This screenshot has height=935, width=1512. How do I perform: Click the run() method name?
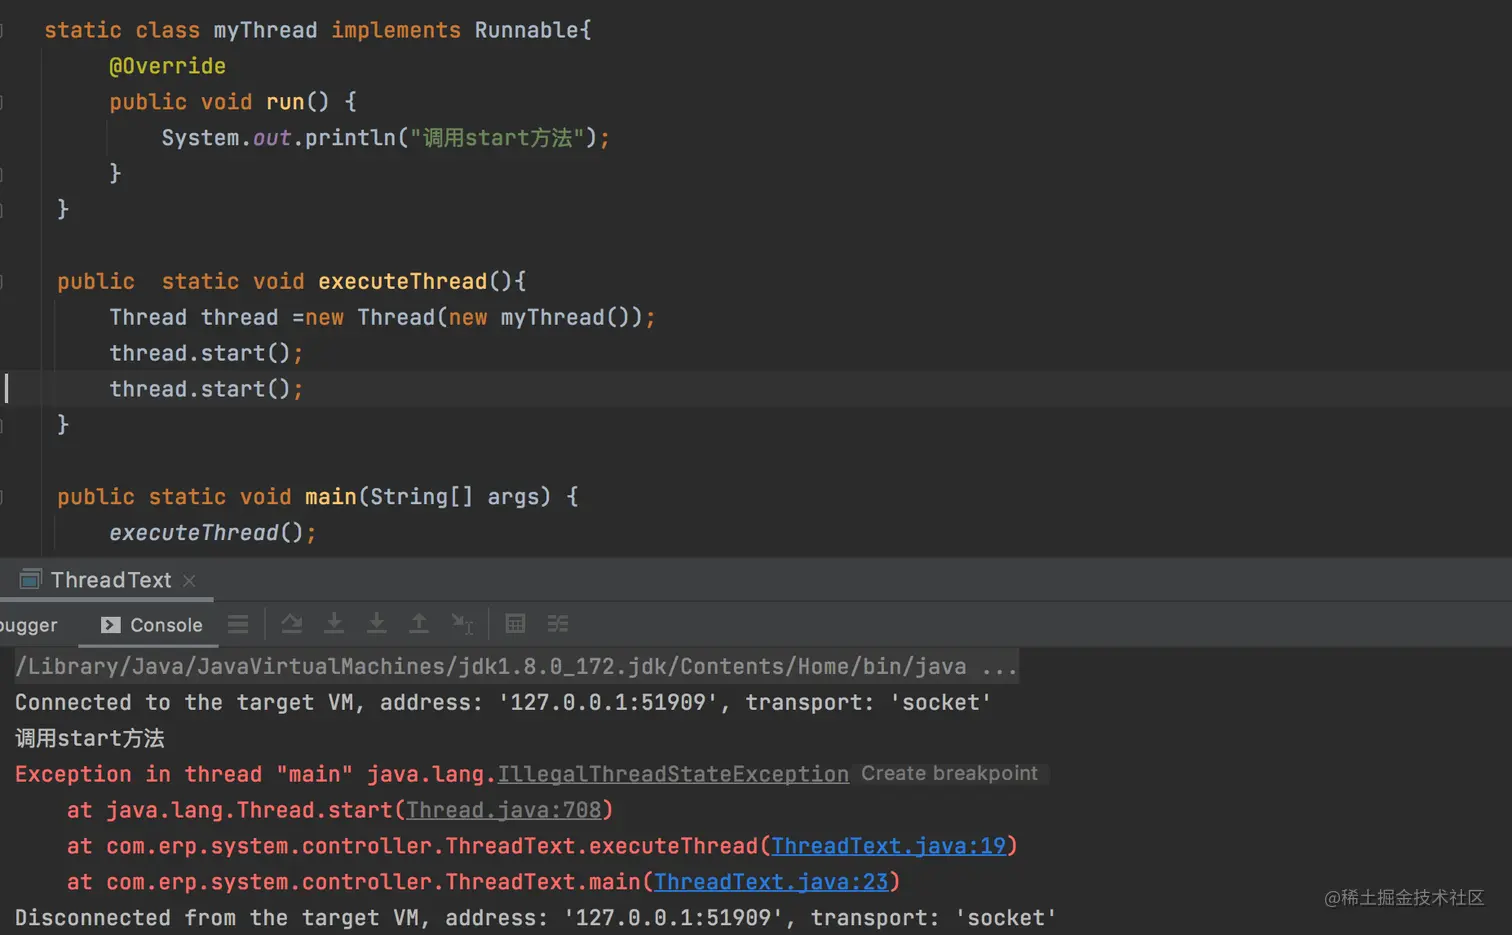[285, 102]
